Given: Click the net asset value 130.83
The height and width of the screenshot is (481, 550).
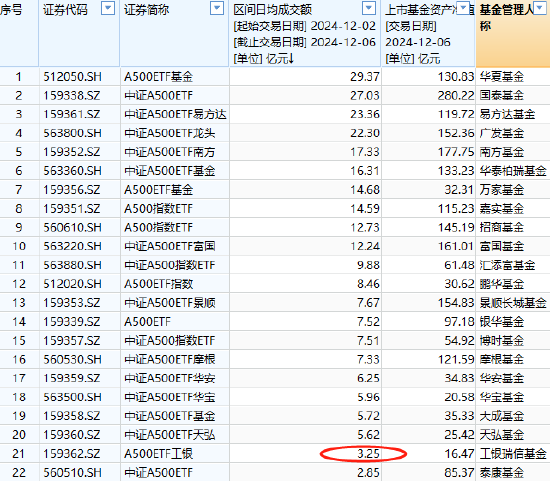Looking at the screenshot, I should coord(456,76).
